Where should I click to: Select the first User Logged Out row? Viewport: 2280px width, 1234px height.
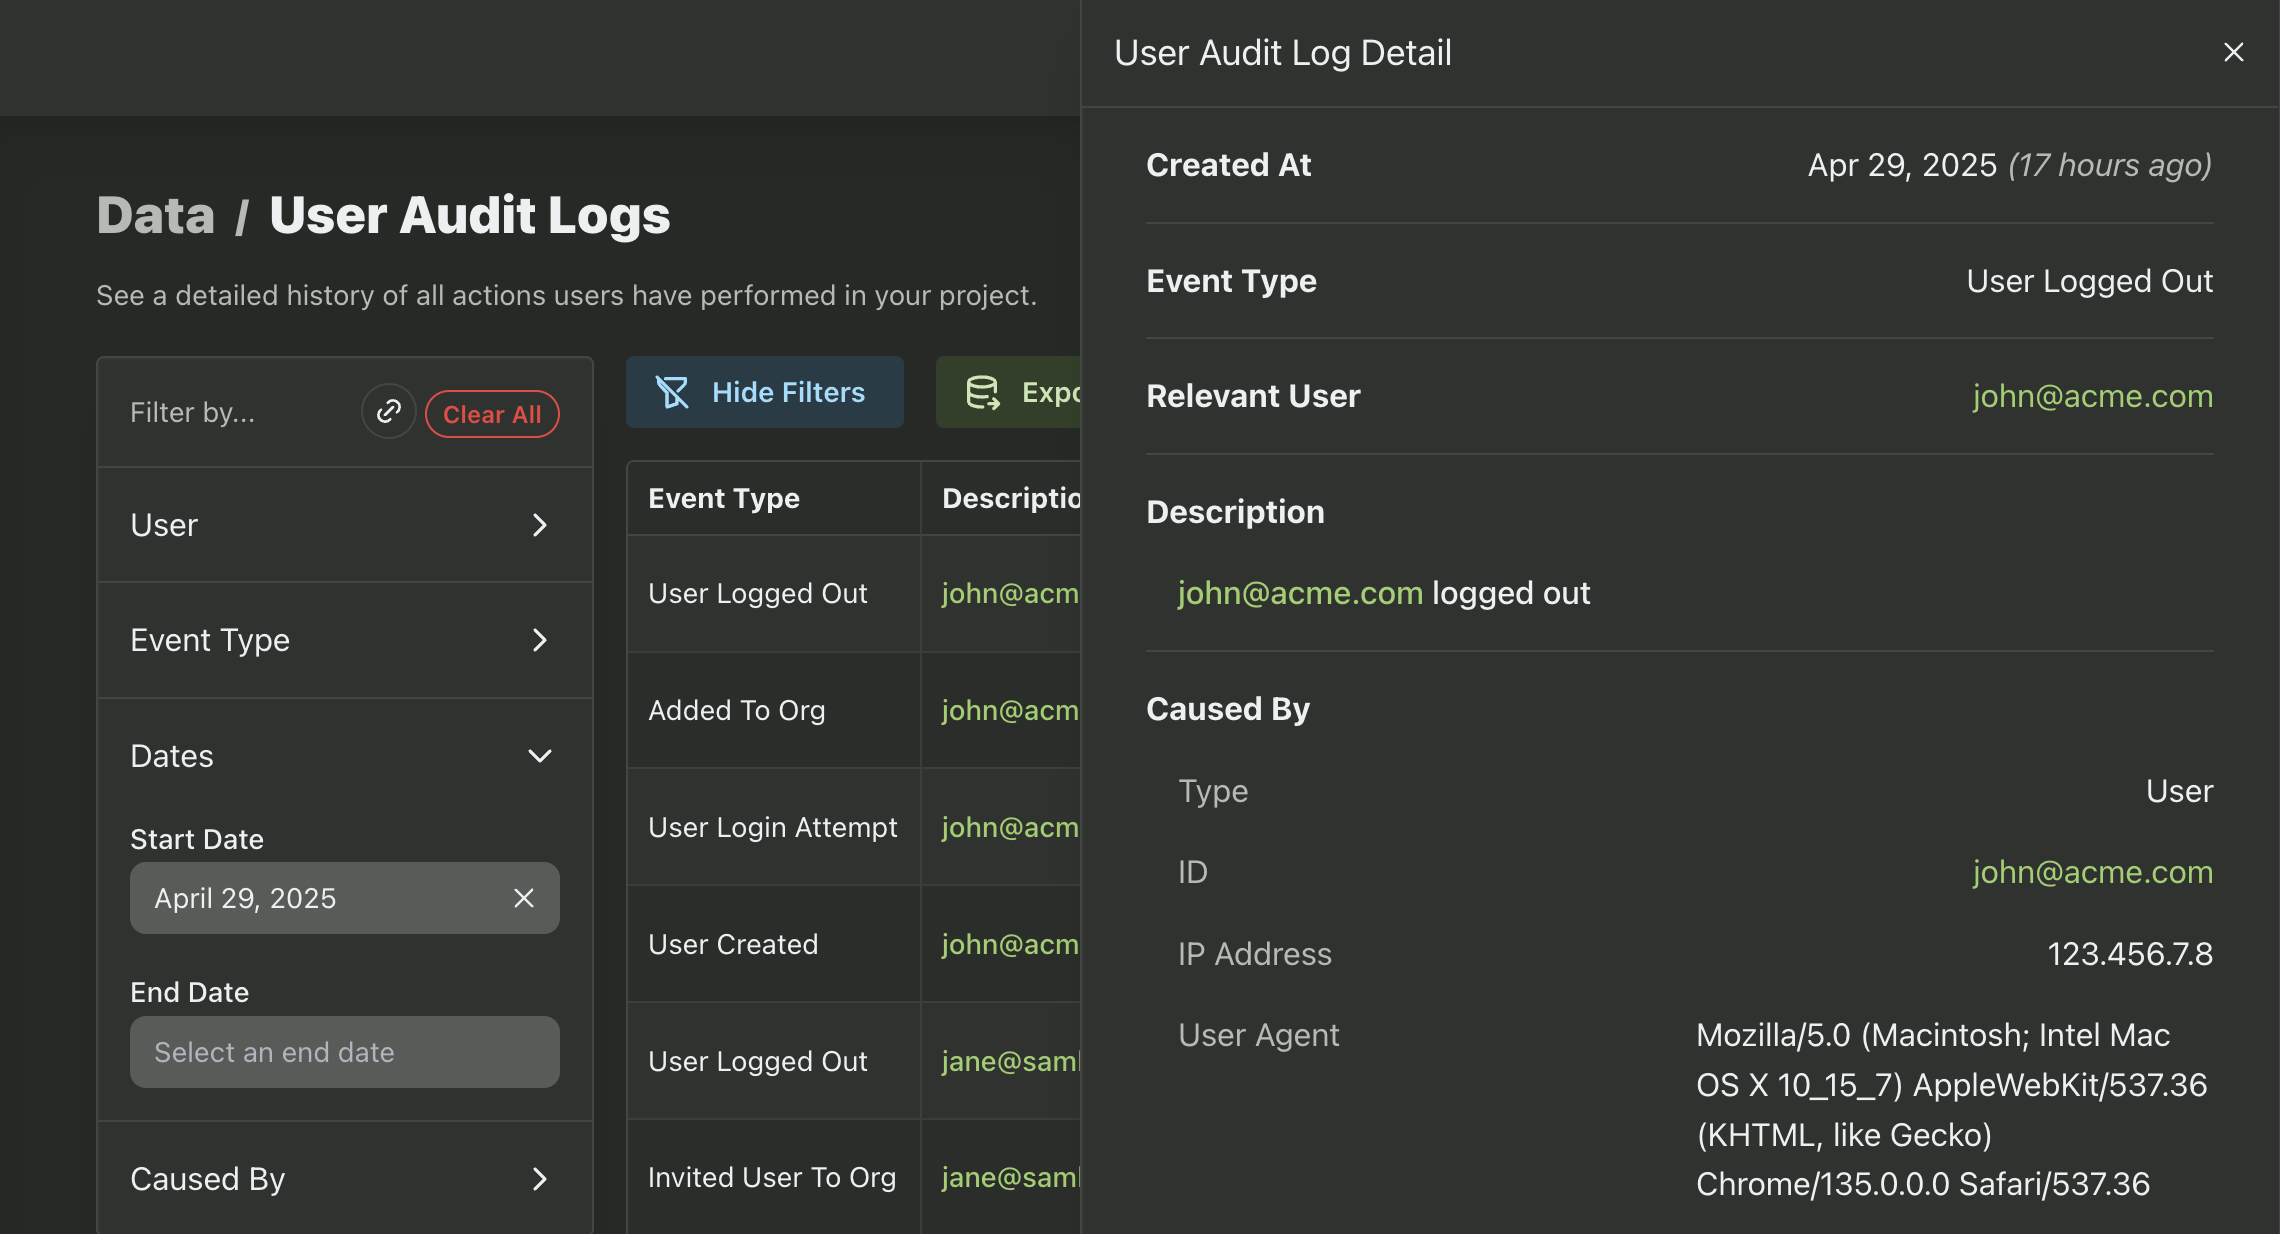(854, 594)
